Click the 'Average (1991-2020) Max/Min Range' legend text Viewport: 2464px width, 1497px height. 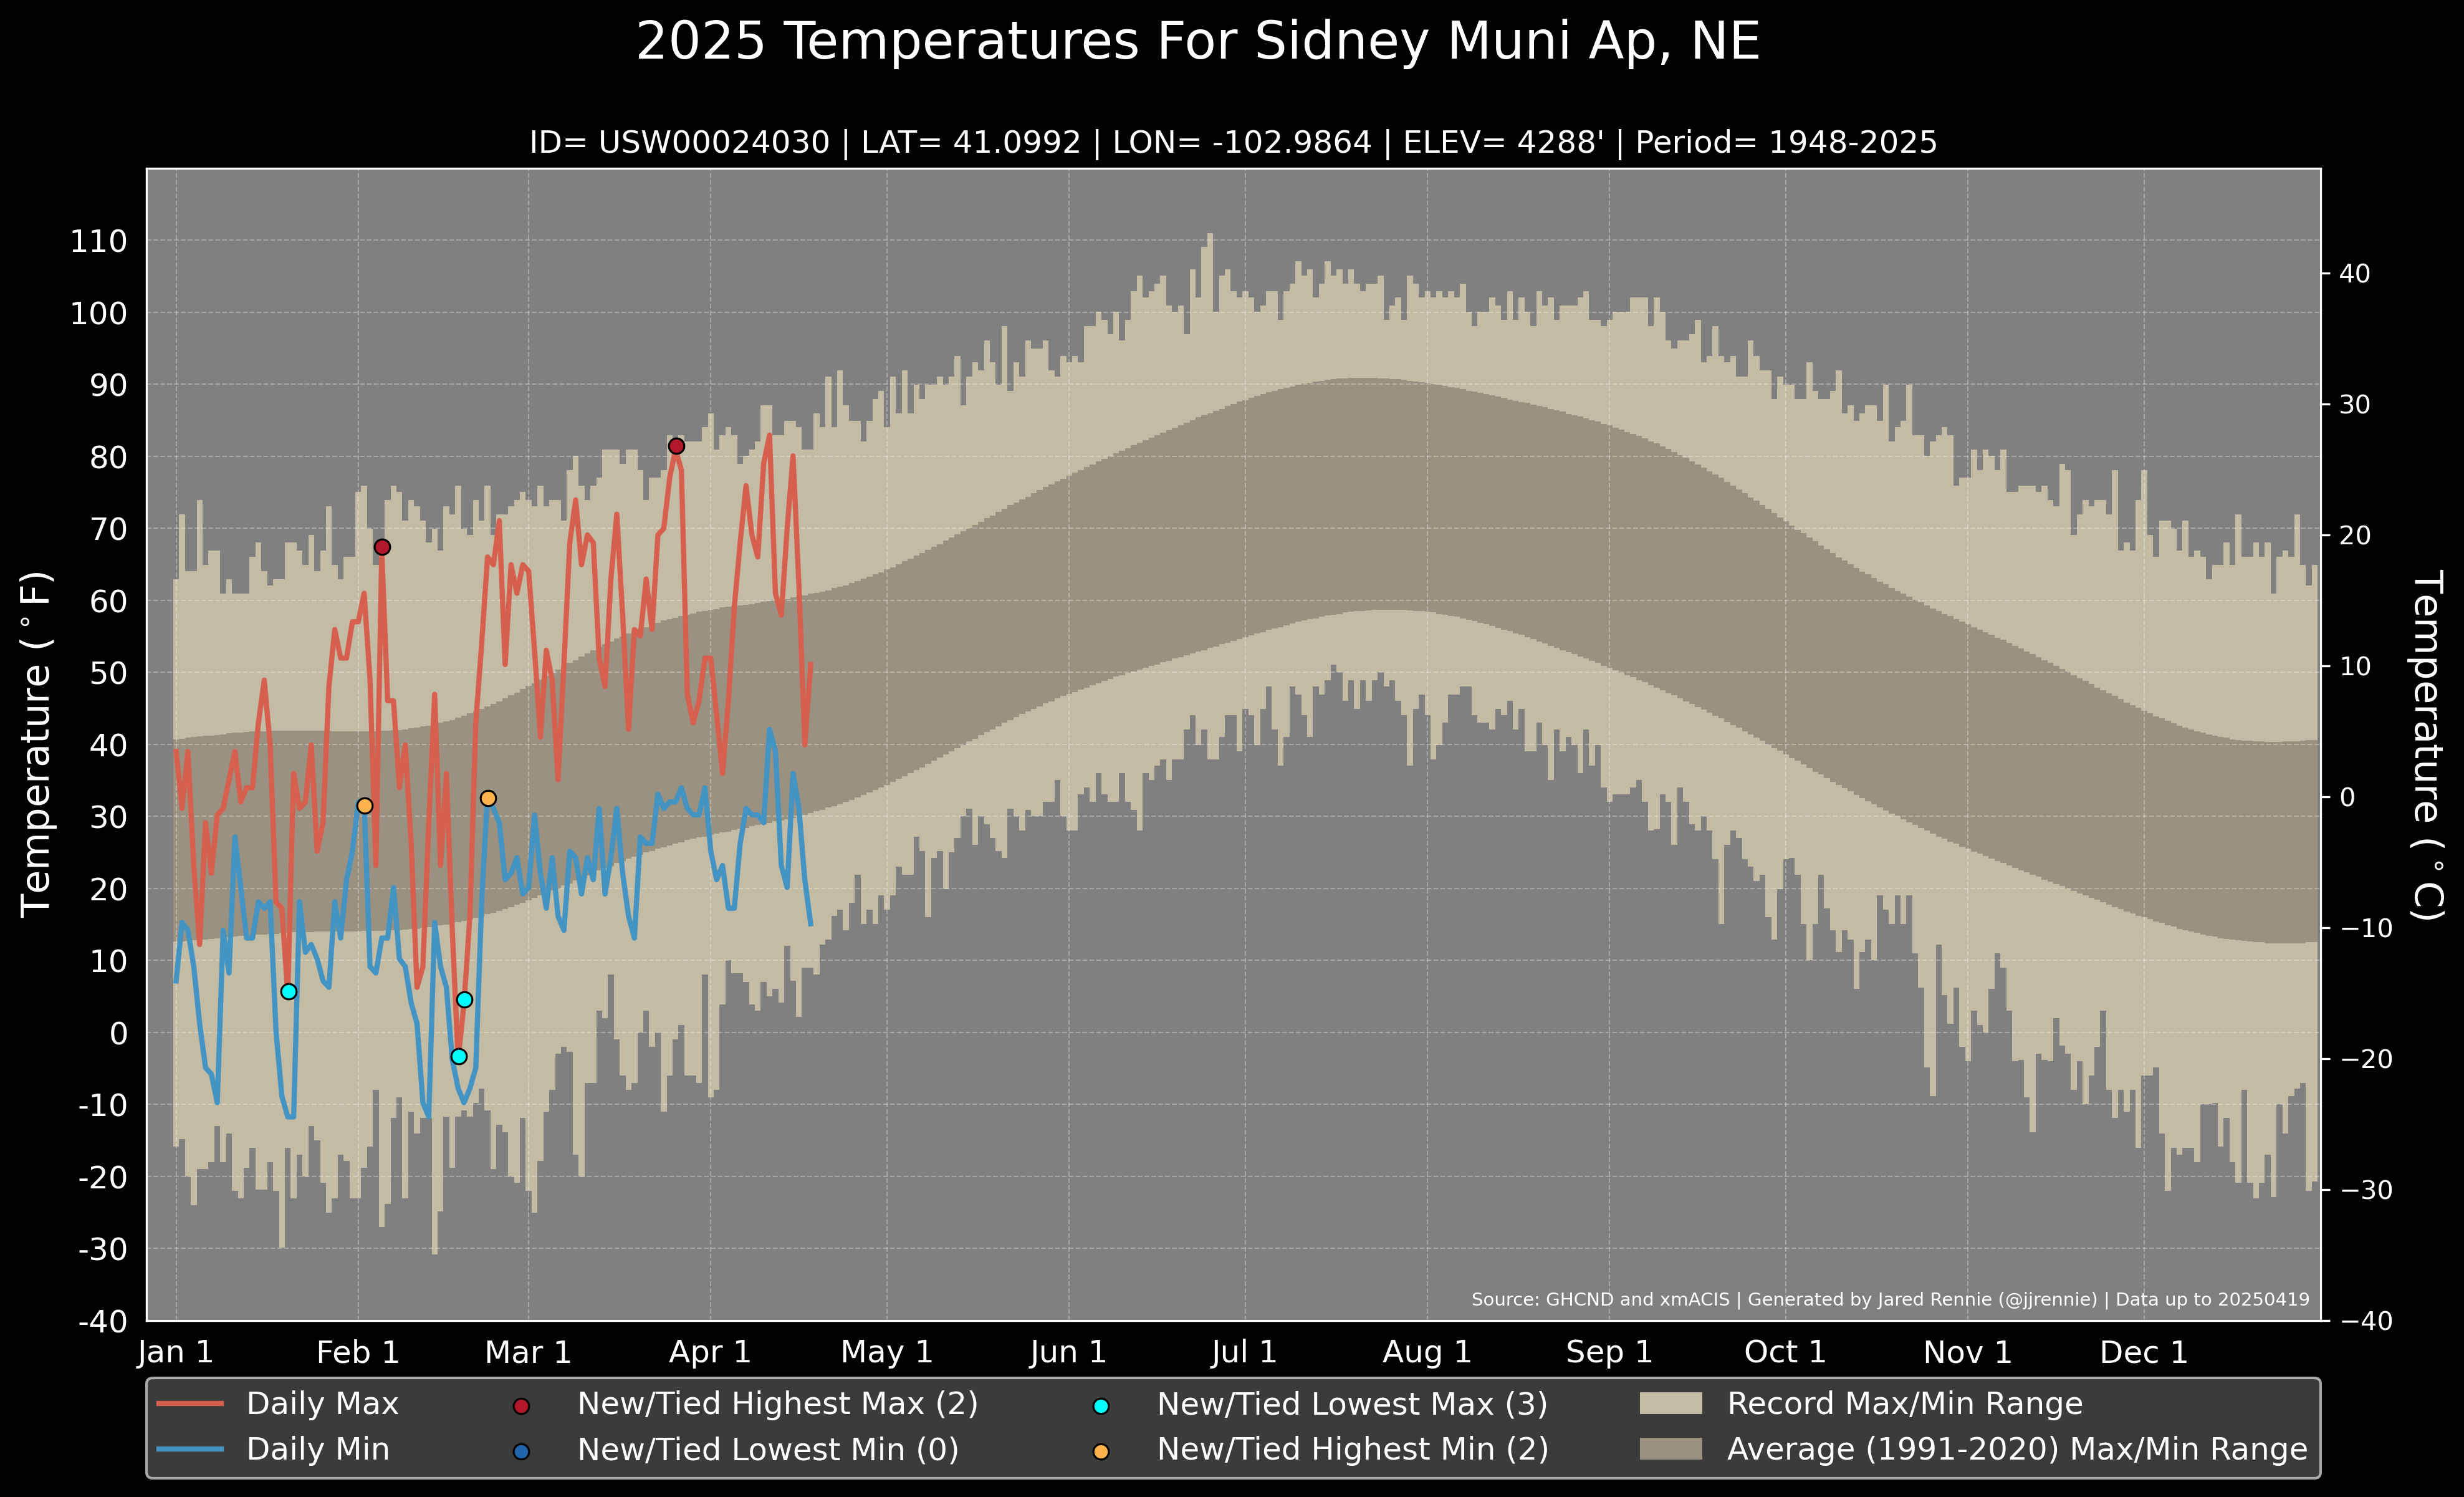pos(2017,1449)
